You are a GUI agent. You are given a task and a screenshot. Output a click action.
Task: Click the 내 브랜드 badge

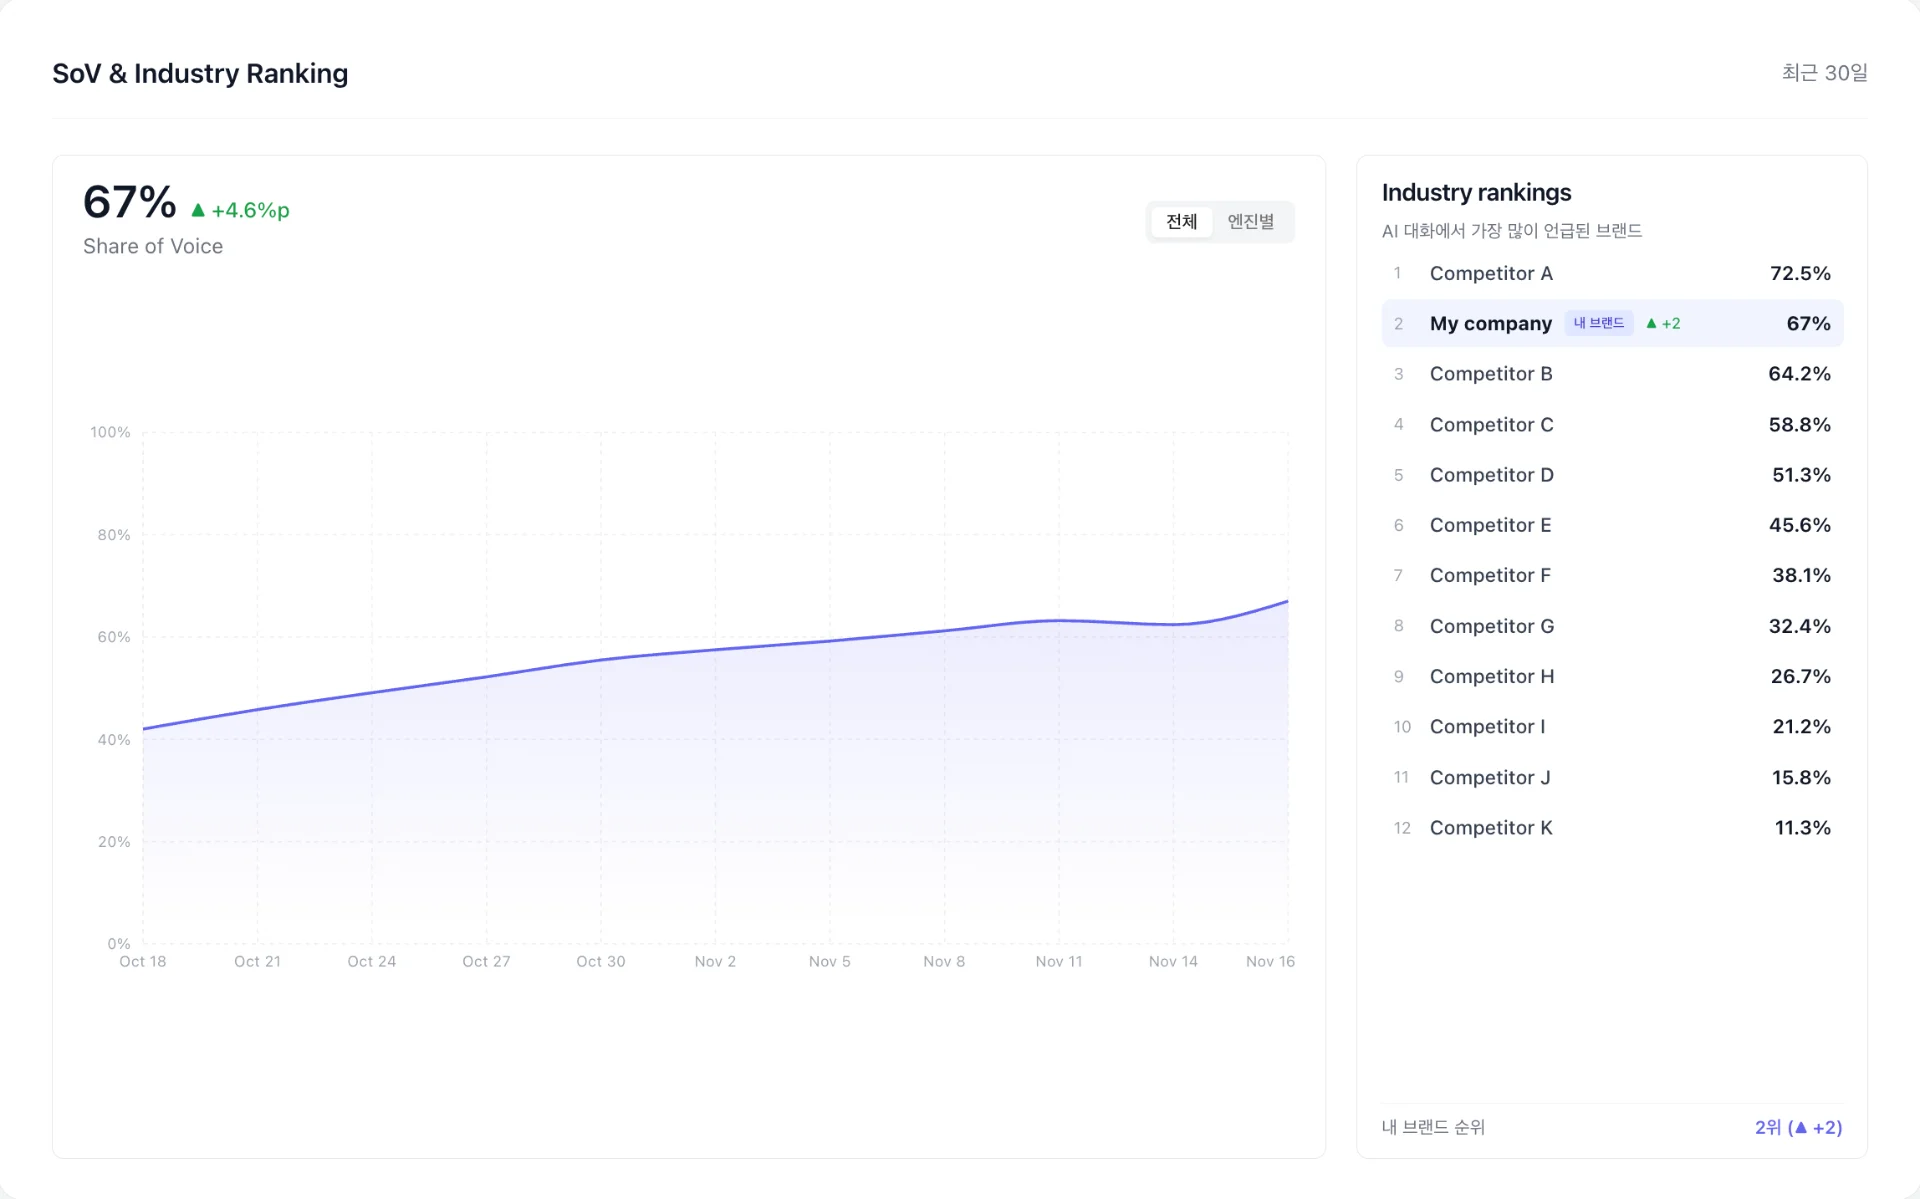tap(1598, 323)
